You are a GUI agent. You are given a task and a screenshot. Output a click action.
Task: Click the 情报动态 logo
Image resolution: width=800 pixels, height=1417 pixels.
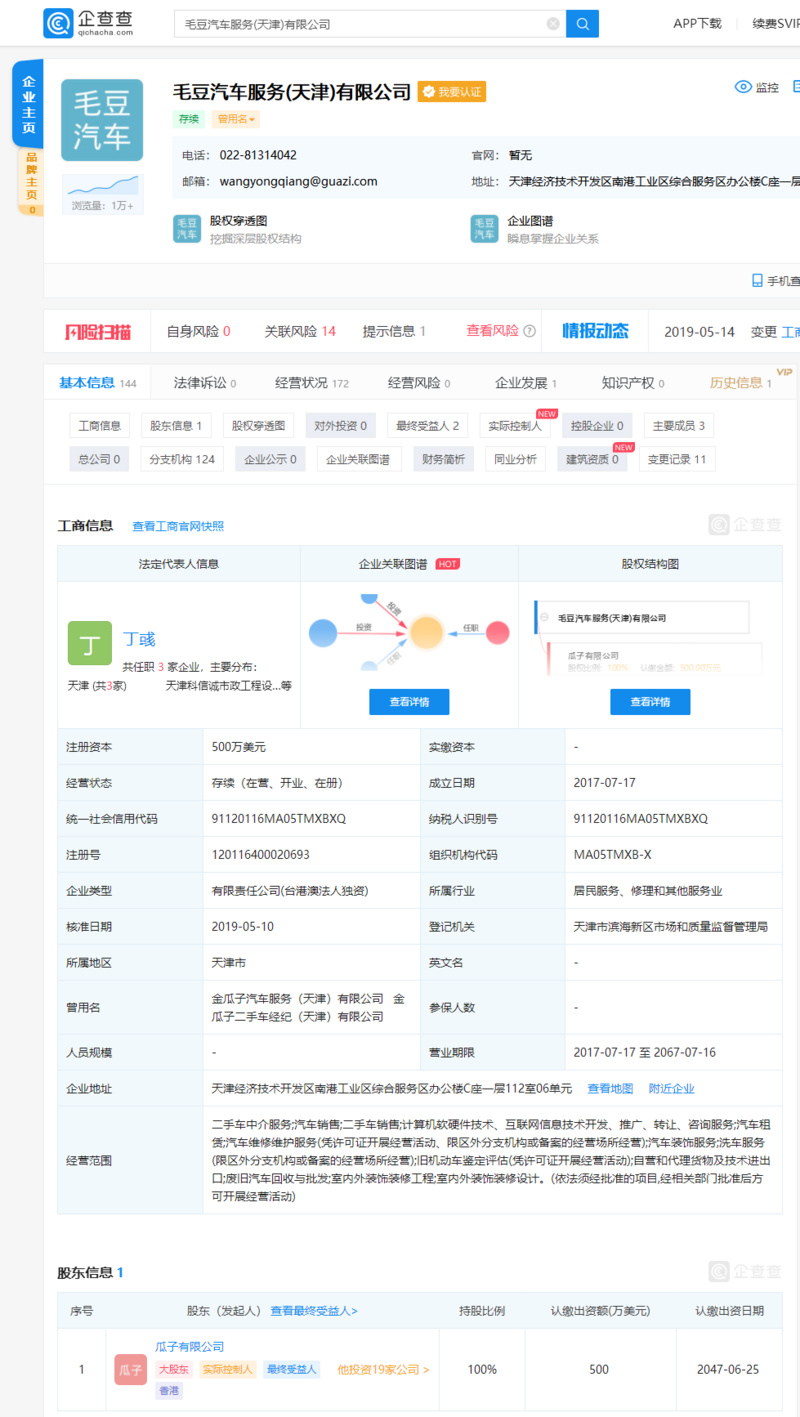click(x=595, y=331)
